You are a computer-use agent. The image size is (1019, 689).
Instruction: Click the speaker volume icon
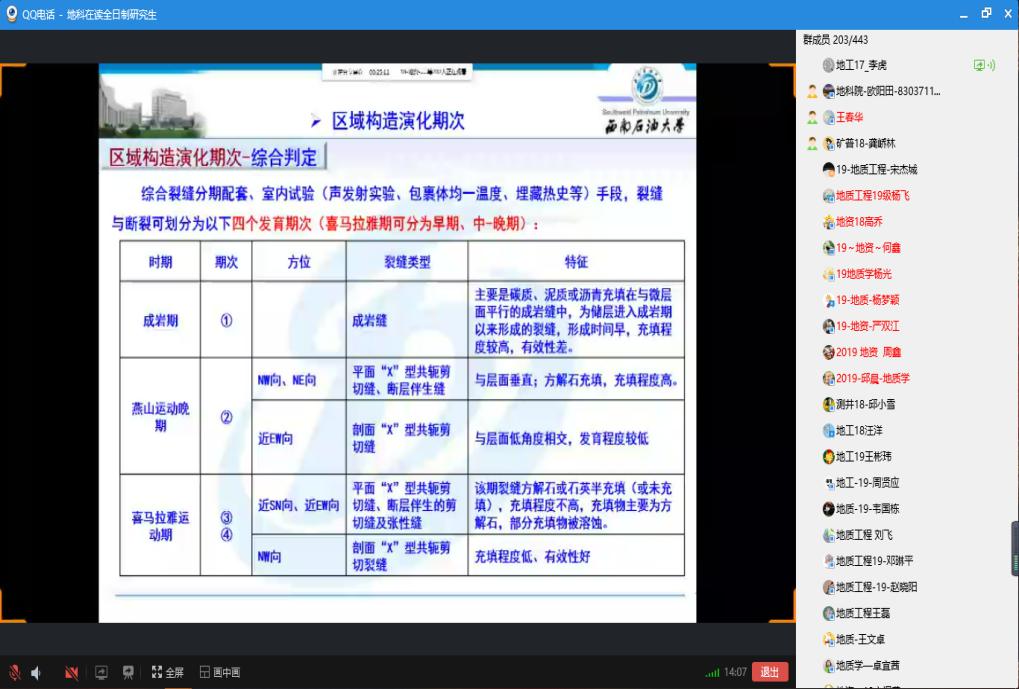[x=36, y=673]
